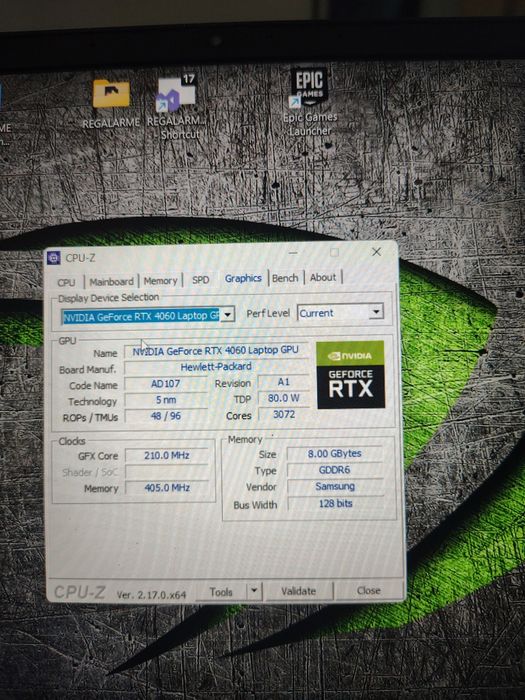Open the About tab
This screenshot has height=700, width=525.
coord(323,277)
